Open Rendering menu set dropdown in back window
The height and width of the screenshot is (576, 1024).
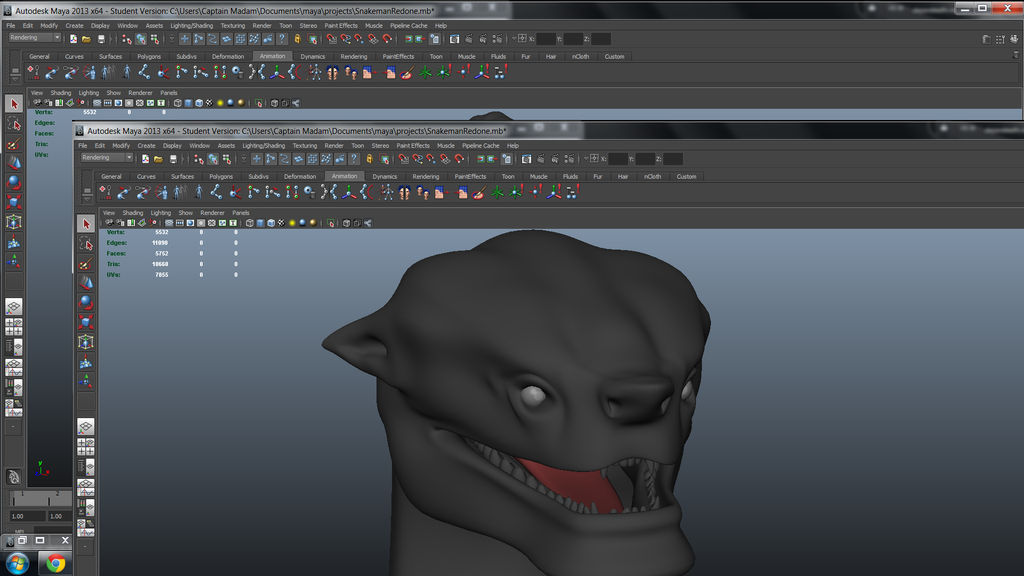(x=35, y=38)
